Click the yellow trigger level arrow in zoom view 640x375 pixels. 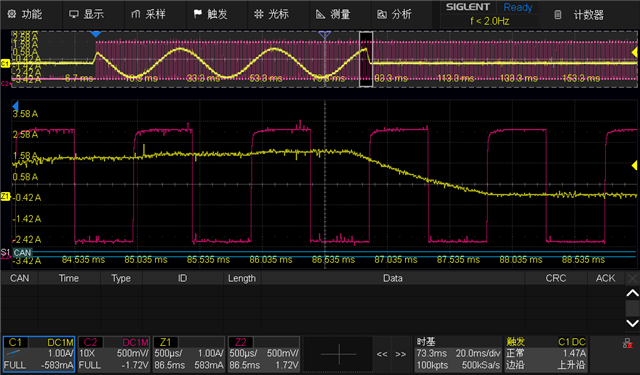[634, 165]
